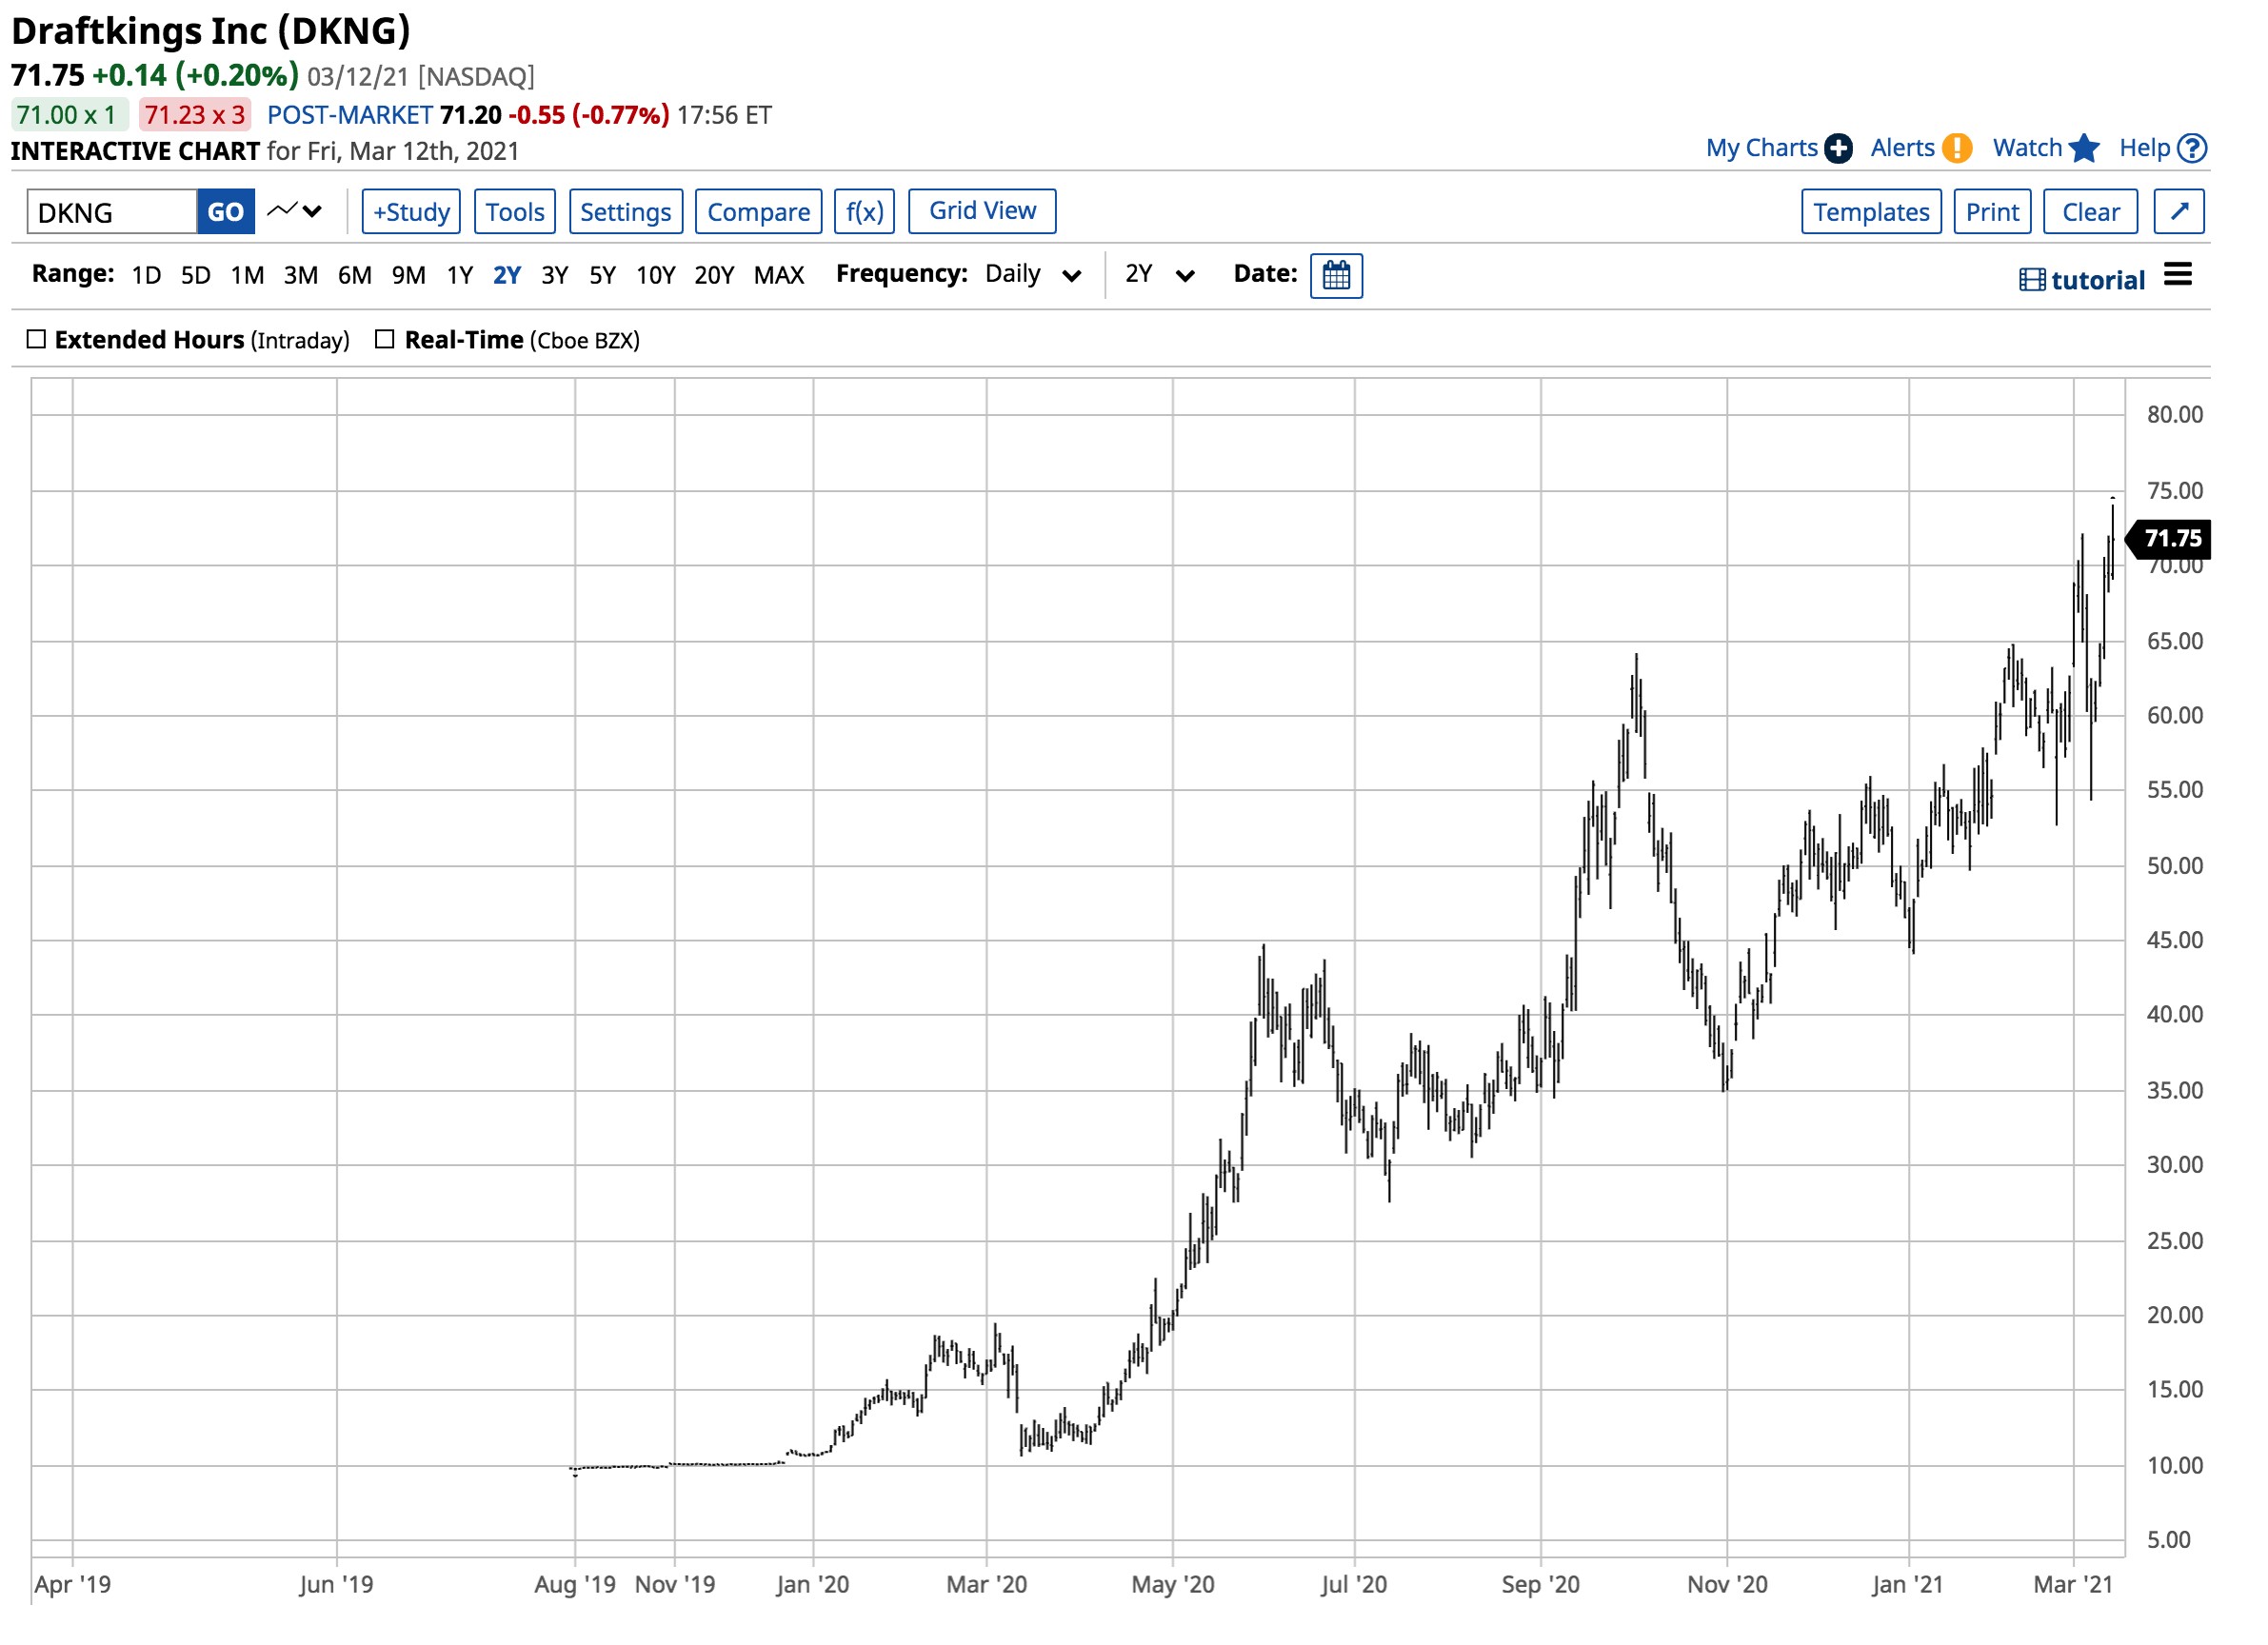Select the 1D range
2268x1645 pixels.
click(x=146, y=275)
